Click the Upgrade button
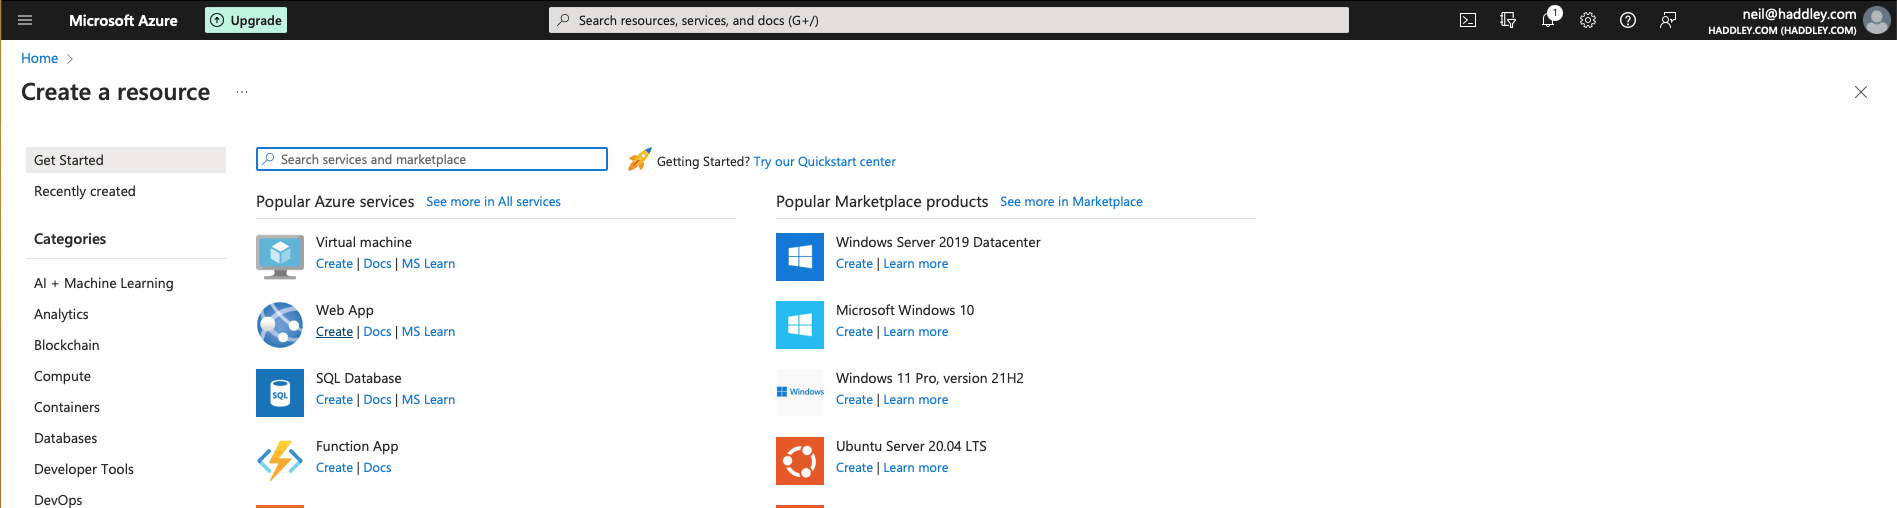Screen dimensions: 1897x508 point(246,20)
